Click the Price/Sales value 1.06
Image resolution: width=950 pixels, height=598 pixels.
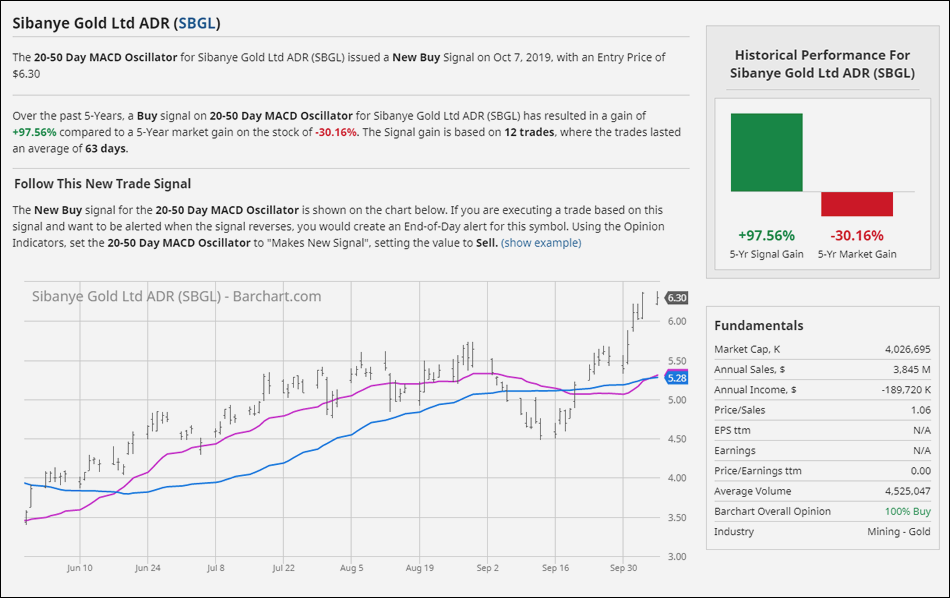click(921, 410)
